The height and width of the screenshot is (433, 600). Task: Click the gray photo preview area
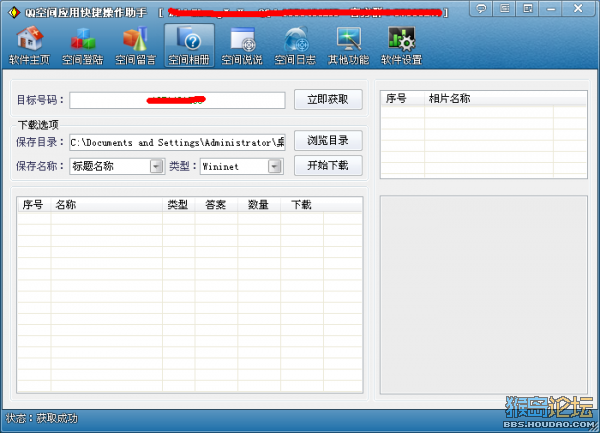tap(483, 295)
